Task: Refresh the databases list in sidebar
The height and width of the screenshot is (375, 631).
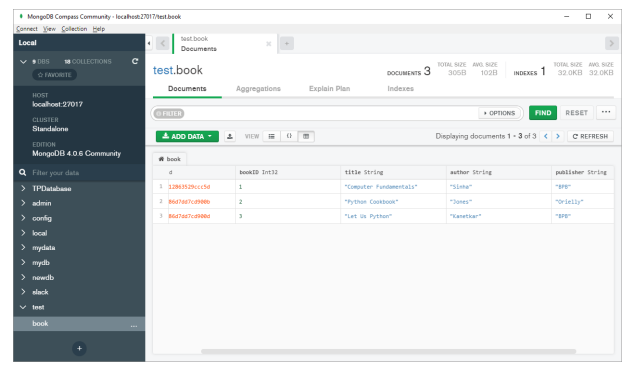Action: (135, 61)
